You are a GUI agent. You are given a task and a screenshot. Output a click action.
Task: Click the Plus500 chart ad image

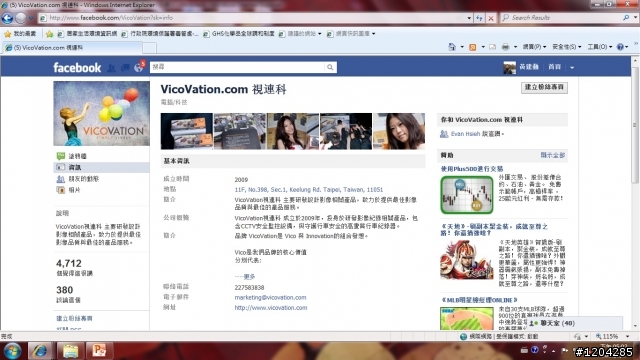467,195
